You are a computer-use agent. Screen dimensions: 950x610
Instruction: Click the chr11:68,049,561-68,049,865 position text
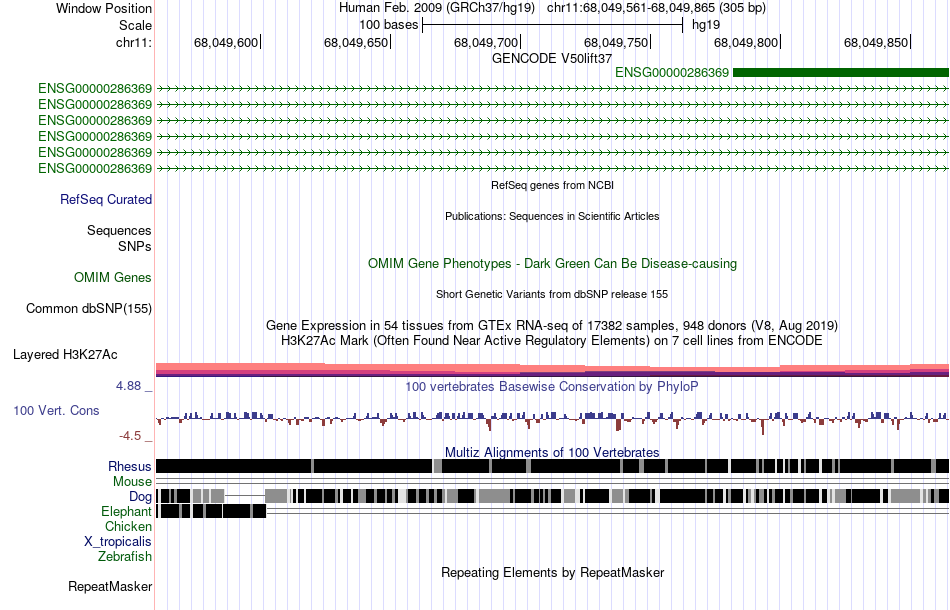coord(656,8)
